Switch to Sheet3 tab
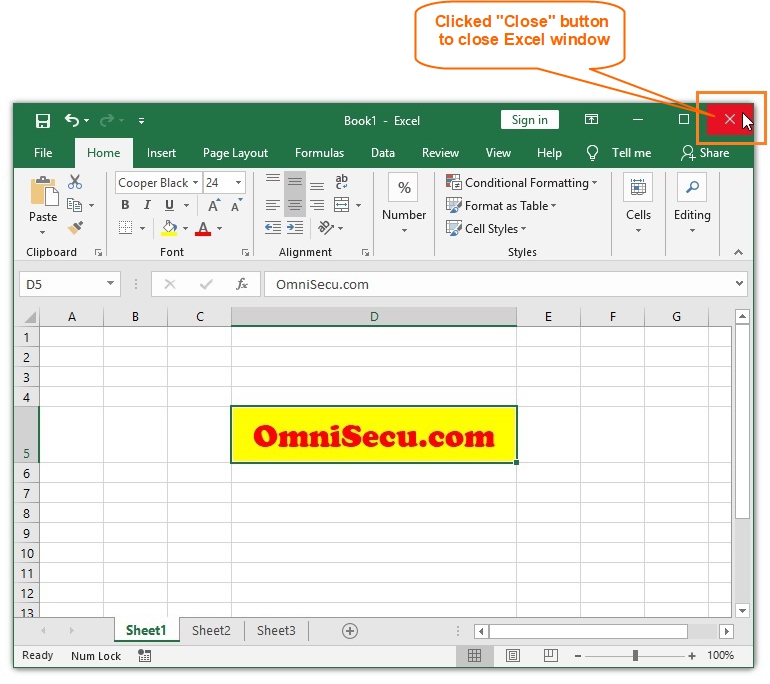Image resolution: width=770 pixels, height=684 pixels. (276, 630)
